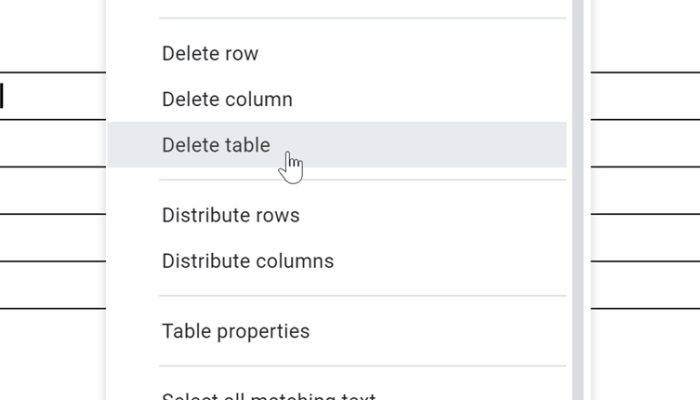700x400 pixels.
Task: Click Delete row in context menu
Action: (210, 54)
